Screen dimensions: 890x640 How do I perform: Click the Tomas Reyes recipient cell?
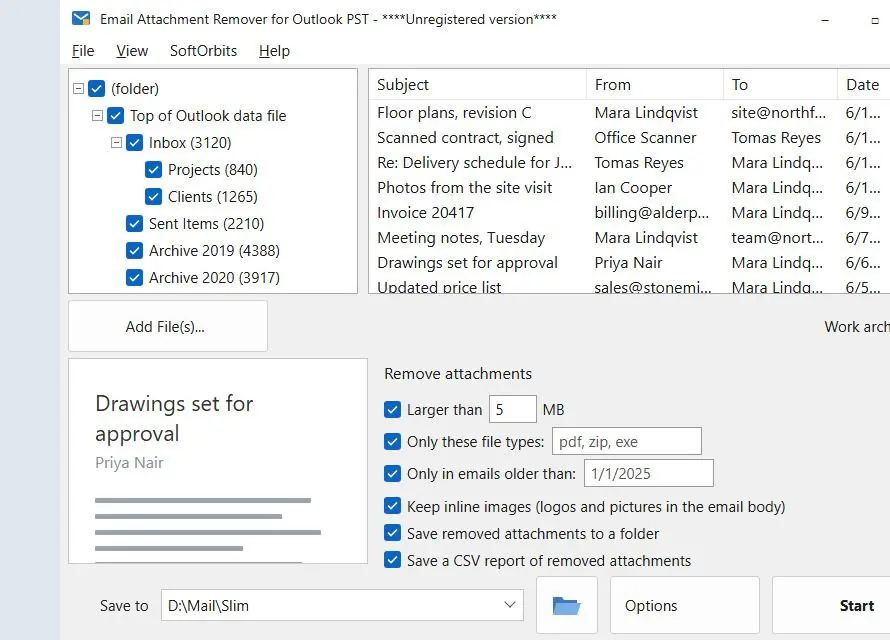pyautogui.click(x=776, y=137)
